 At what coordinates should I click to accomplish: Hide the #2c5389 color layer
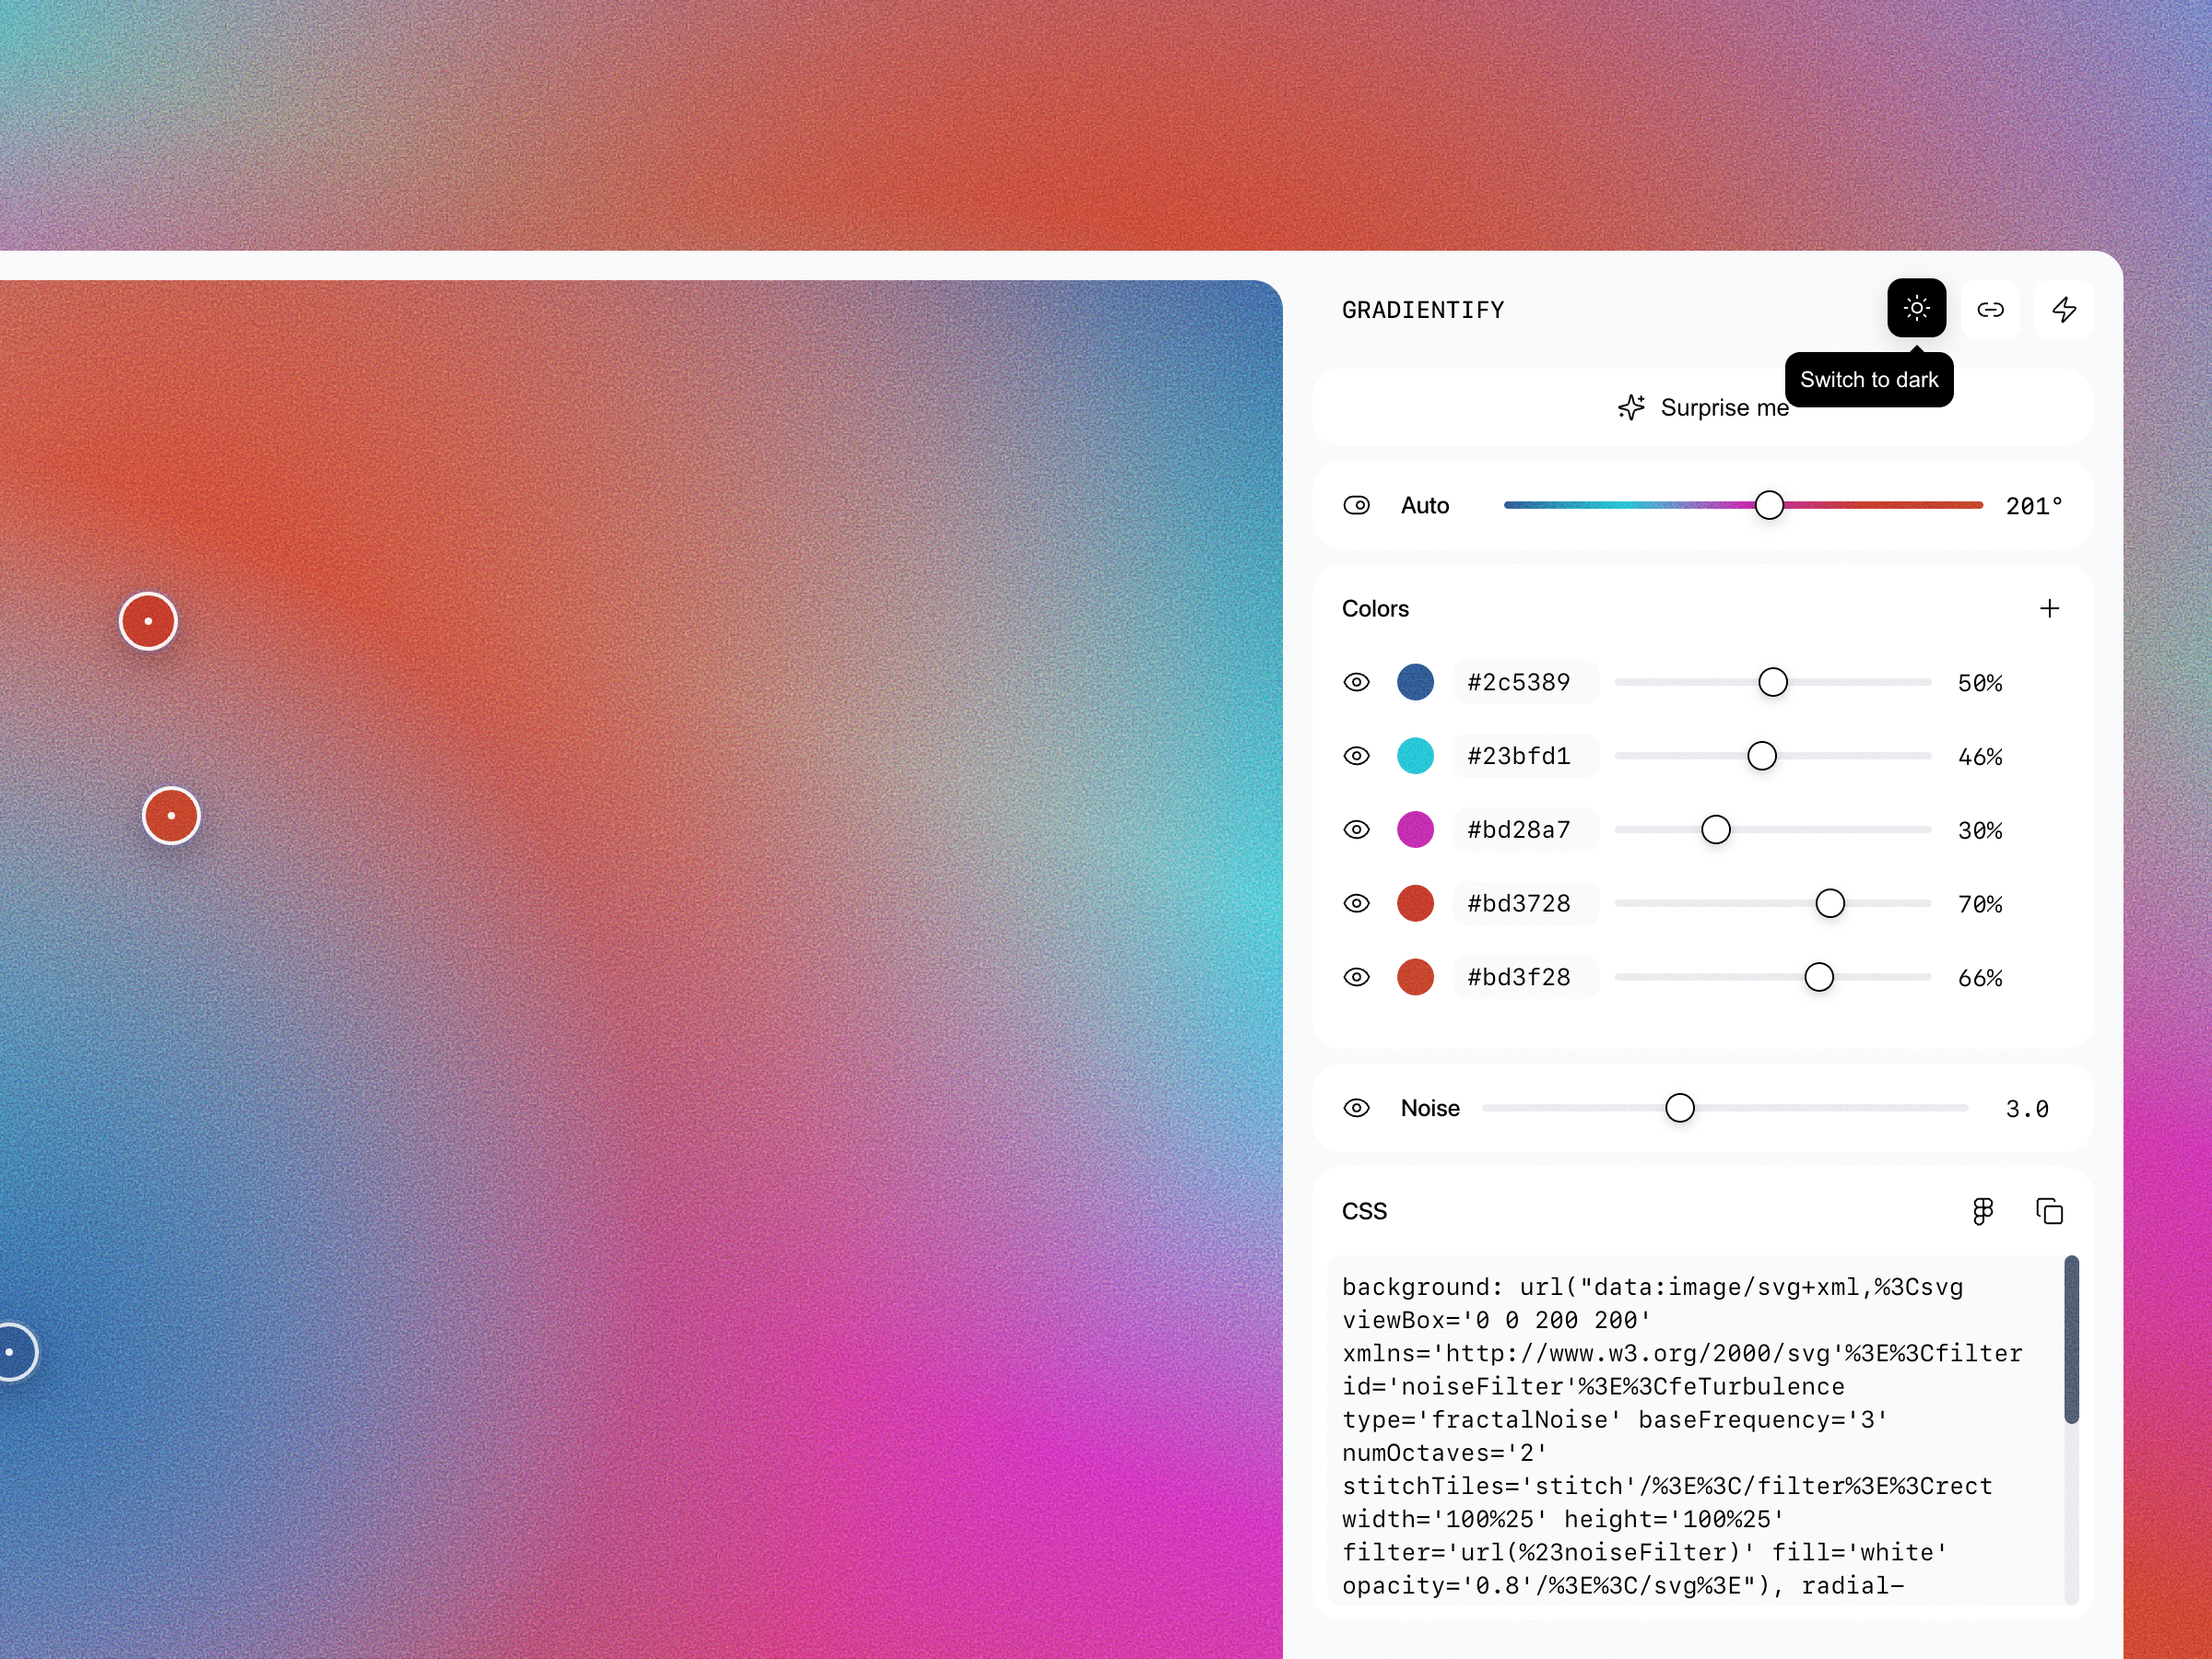click(x=1356, y=682)
